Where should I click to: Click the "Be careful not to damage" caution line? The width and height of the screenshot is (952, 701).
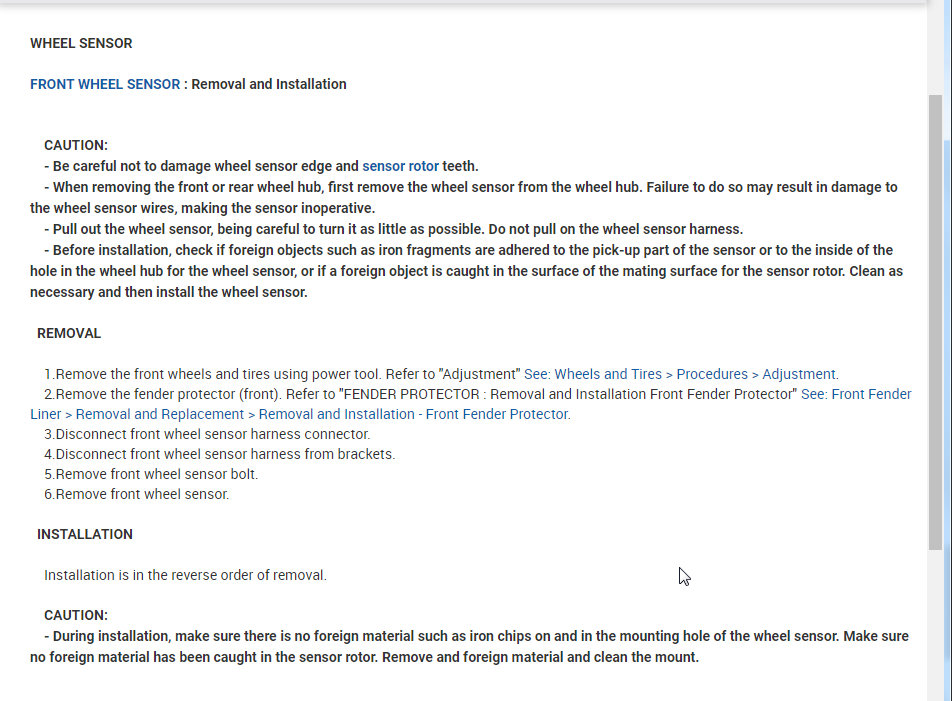[x=200, y=166]
